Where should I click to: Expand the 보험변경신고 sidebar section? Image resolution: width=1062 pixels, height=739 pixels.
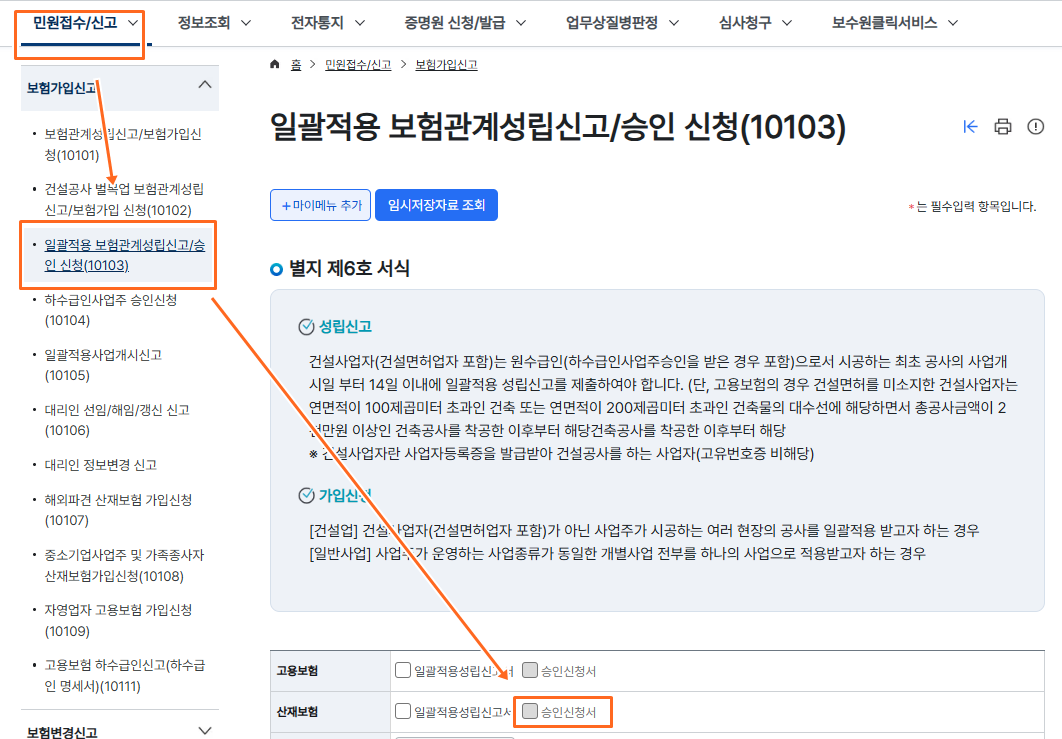tap(204, 730)
